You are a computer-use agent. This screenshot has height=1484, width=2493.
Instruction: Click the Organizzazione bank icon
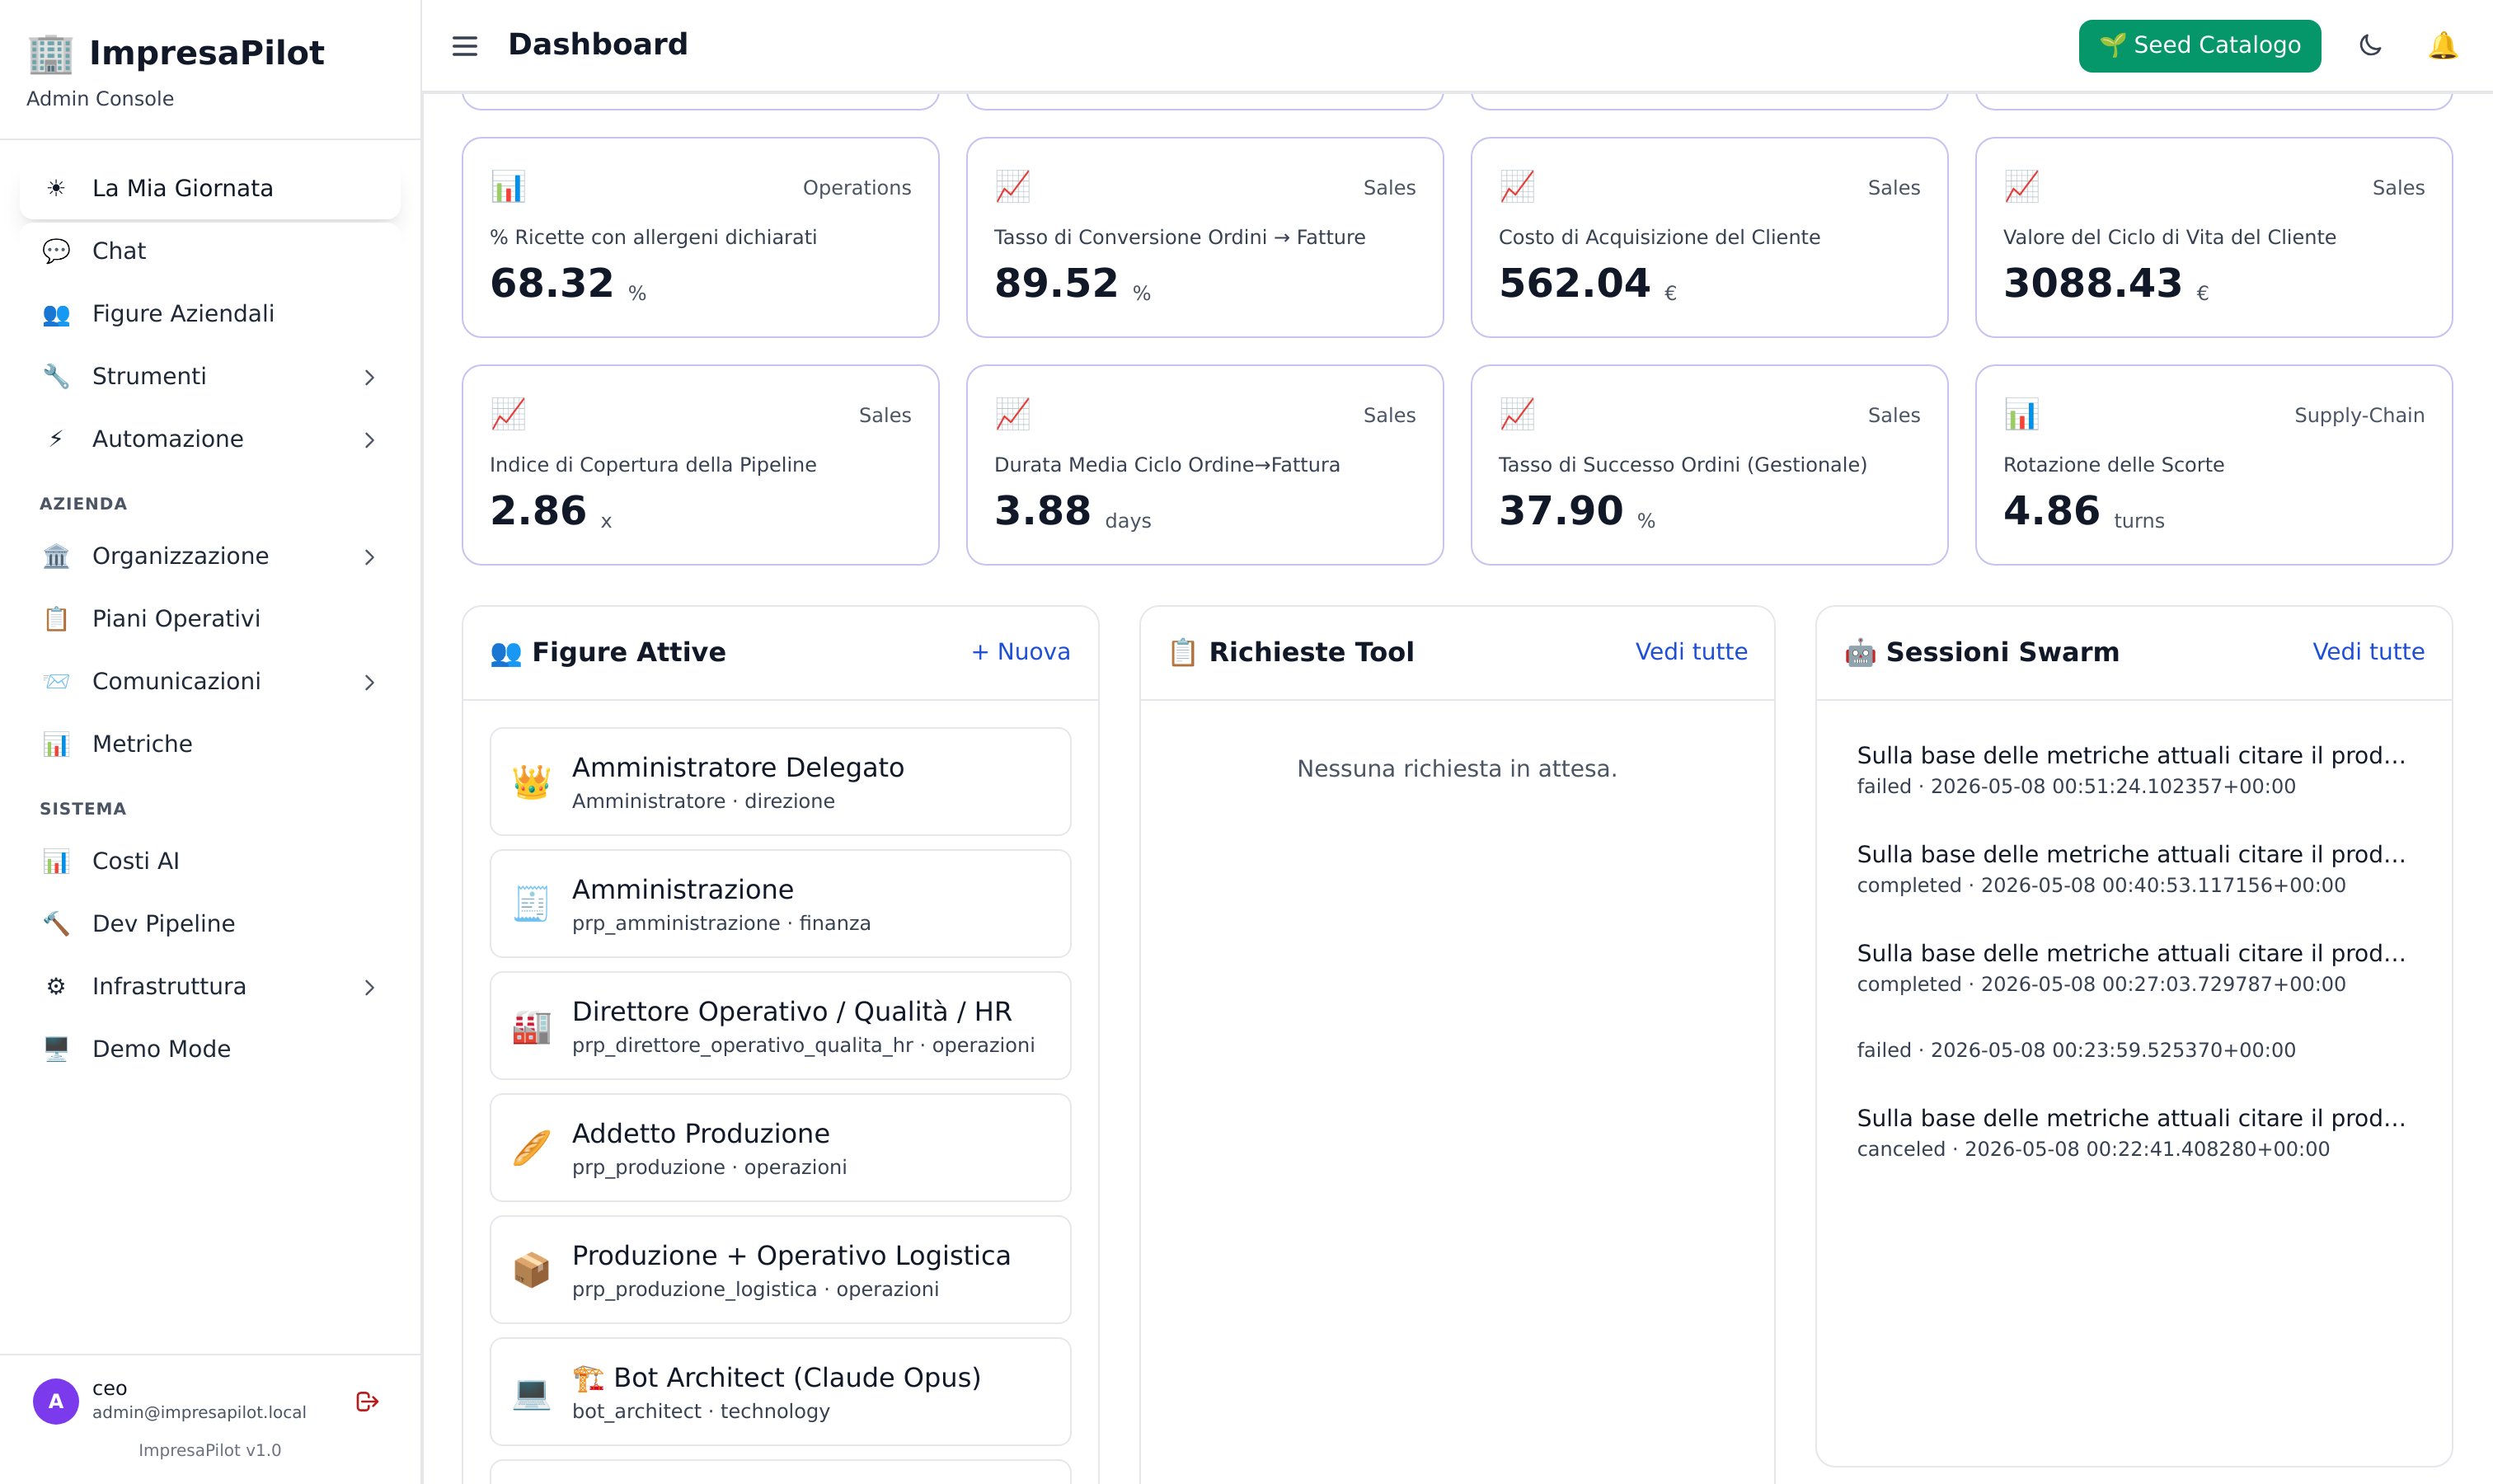[x=56, y=556]
